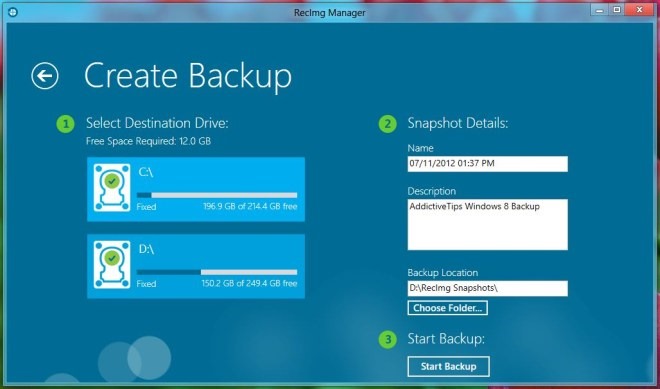Click the snapshot Name field

(x=487, y=164)
